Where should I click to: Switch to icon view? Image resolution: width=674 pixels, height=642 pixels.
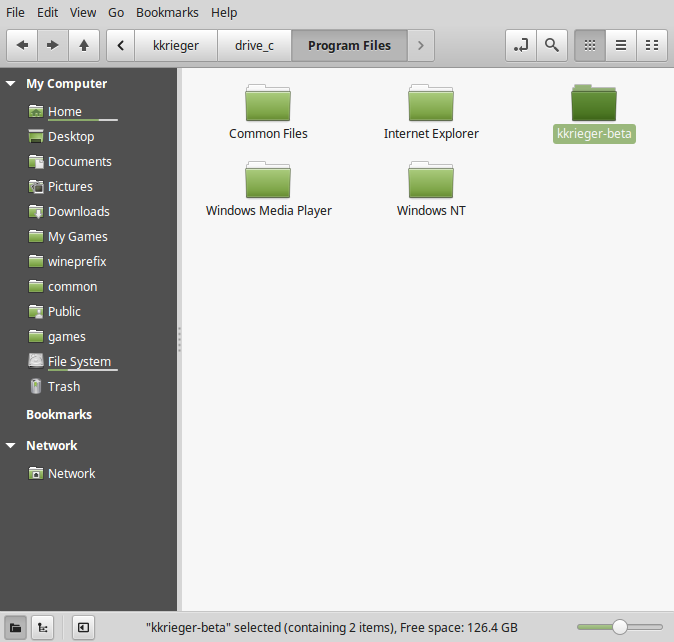point(590,45)
